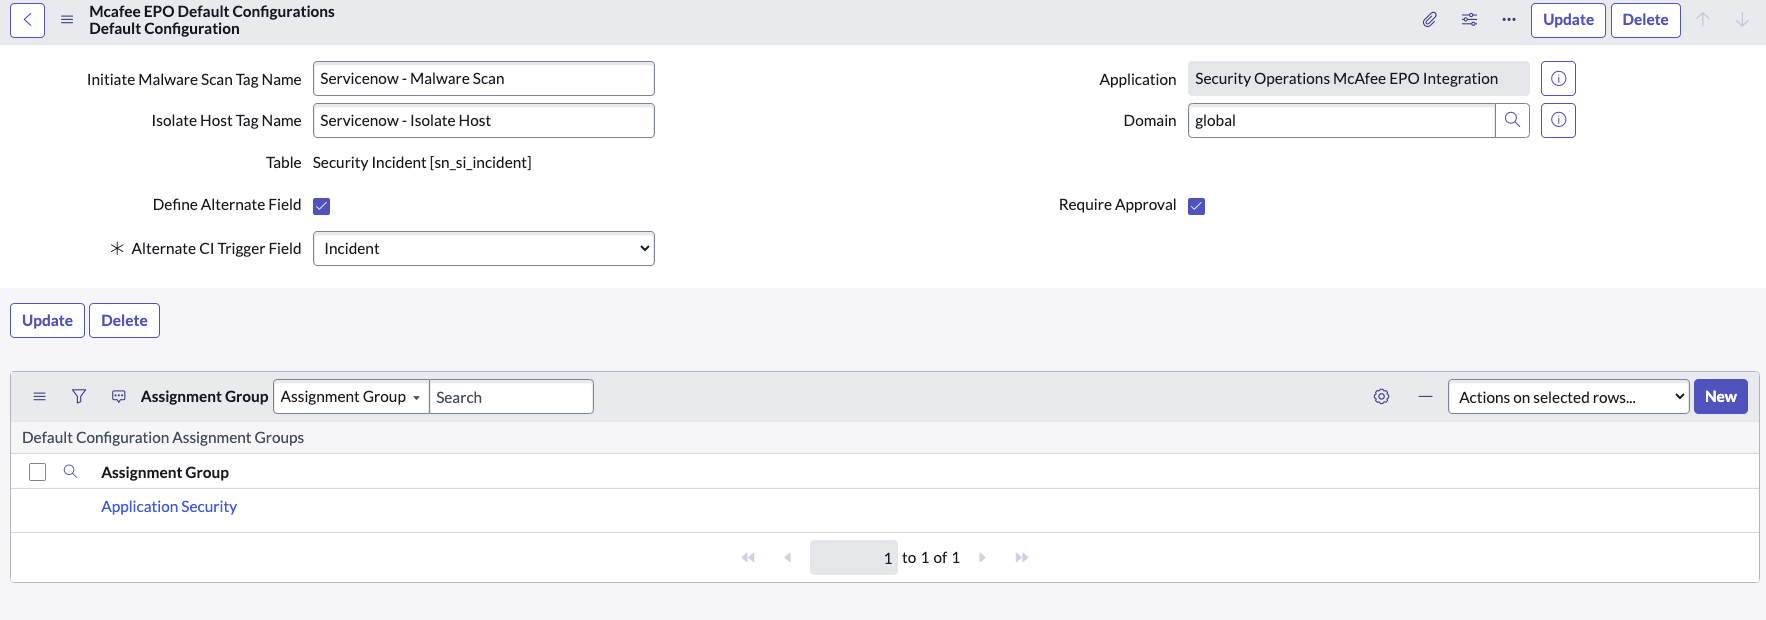
Task: Click Default Configuration Assignment Groups breadcrumb
Action: point(163,438)
